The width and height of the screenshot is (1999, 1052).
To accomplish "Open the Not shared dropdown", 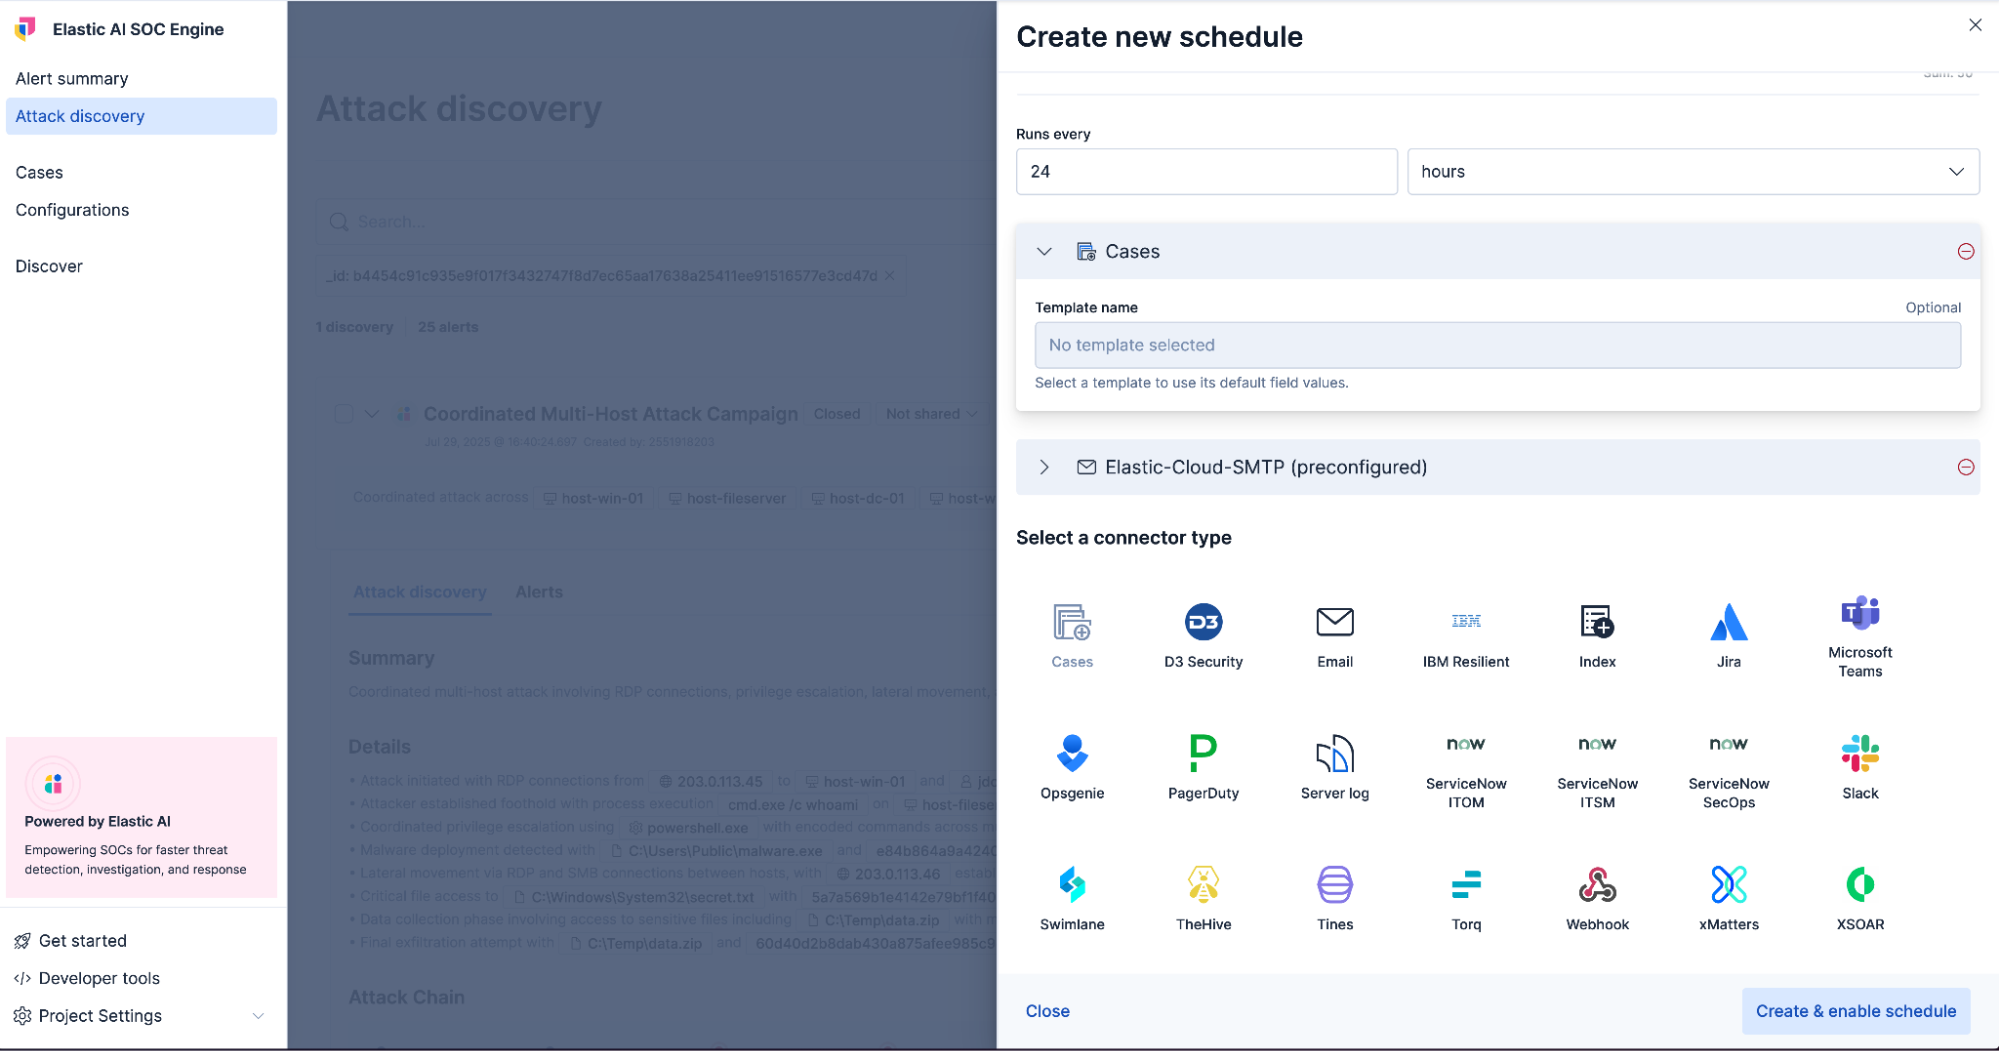I will (931, 414).
